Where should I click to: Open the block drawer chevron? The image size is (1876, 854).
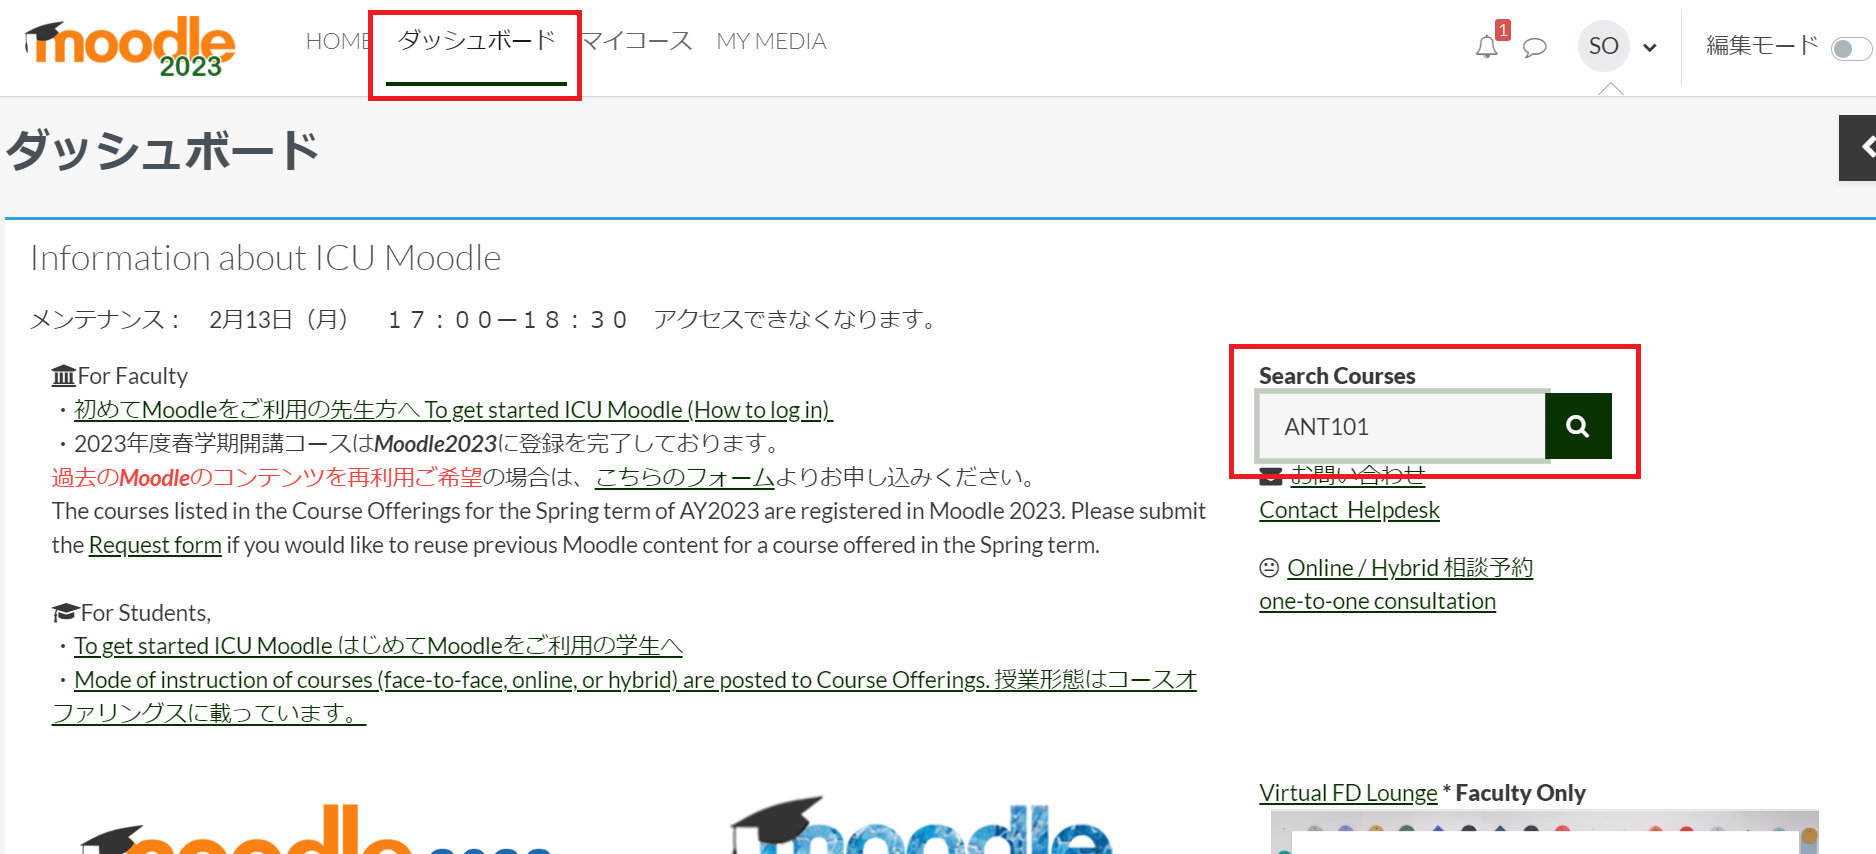click(x=1858, y=148)
